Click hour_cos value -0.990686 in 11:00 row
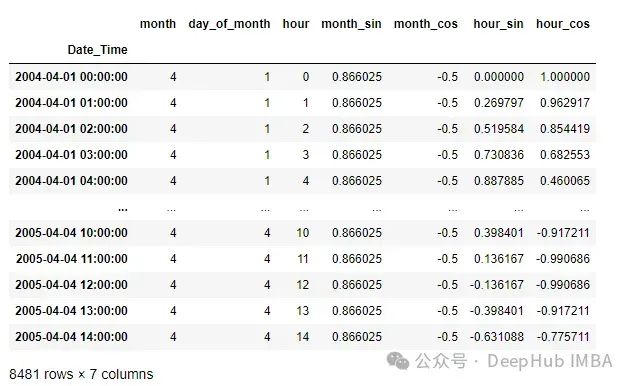 [563, 259]
